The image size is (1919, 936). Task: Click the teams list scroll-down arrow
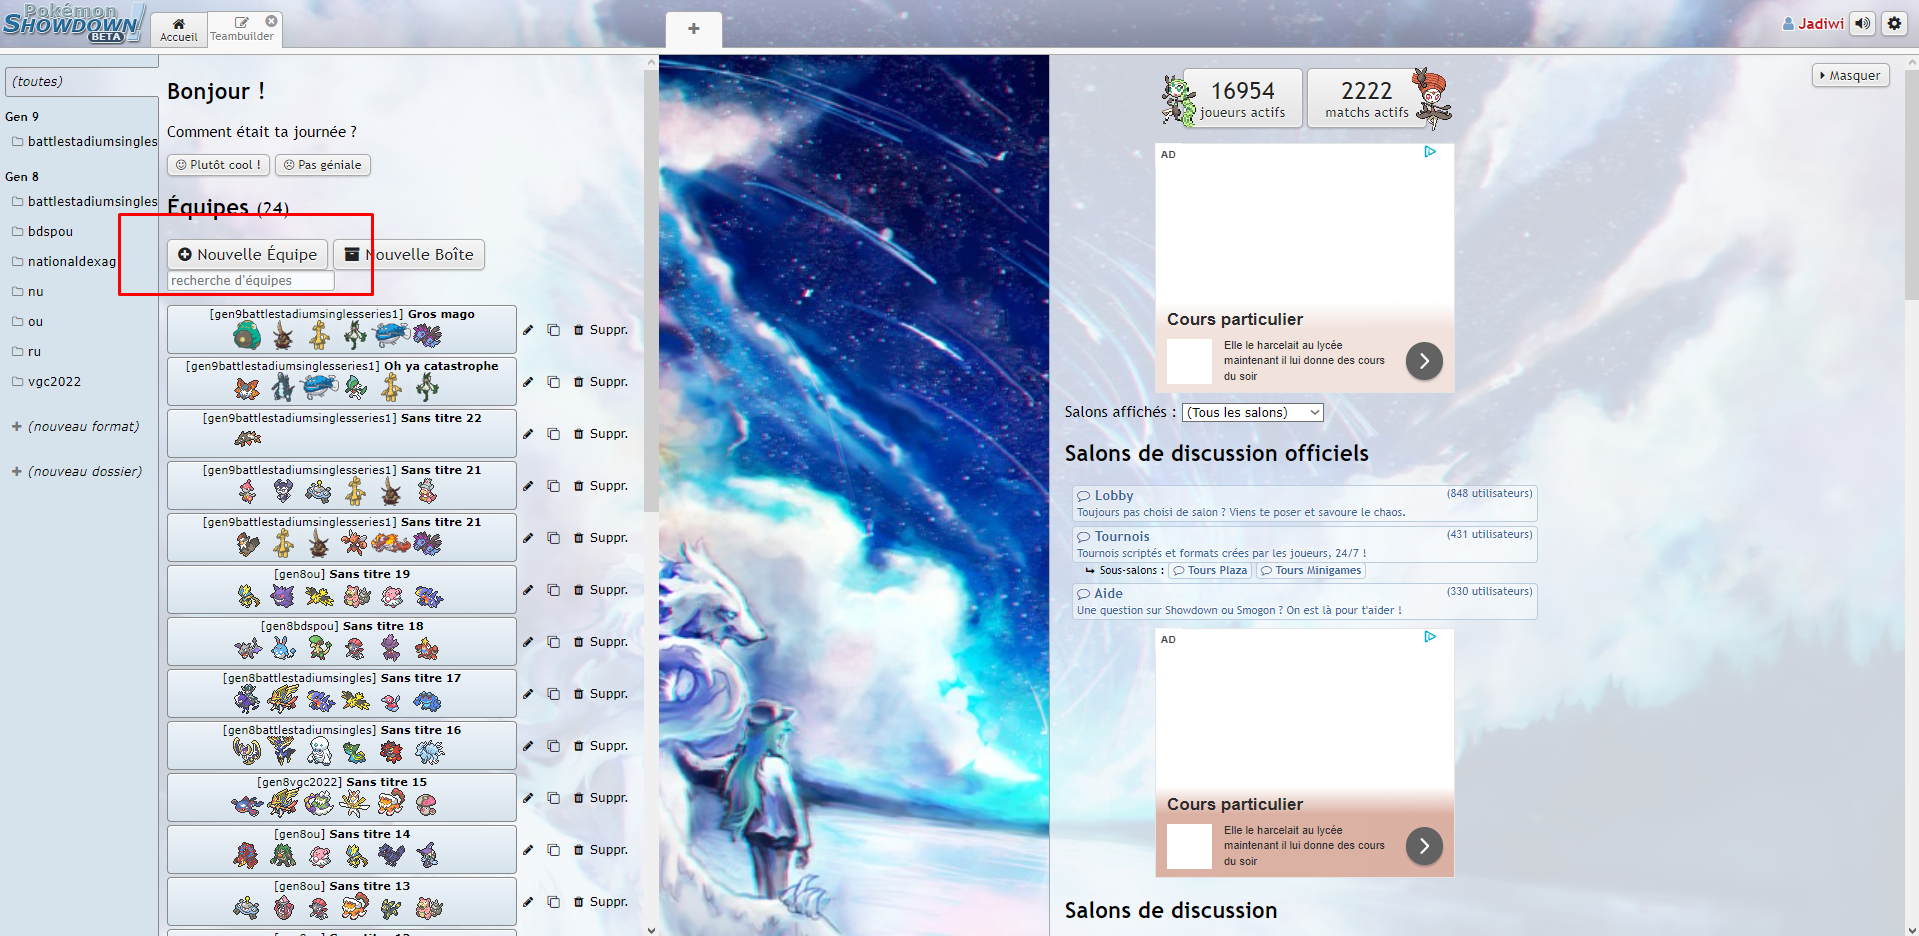(651, 929)
